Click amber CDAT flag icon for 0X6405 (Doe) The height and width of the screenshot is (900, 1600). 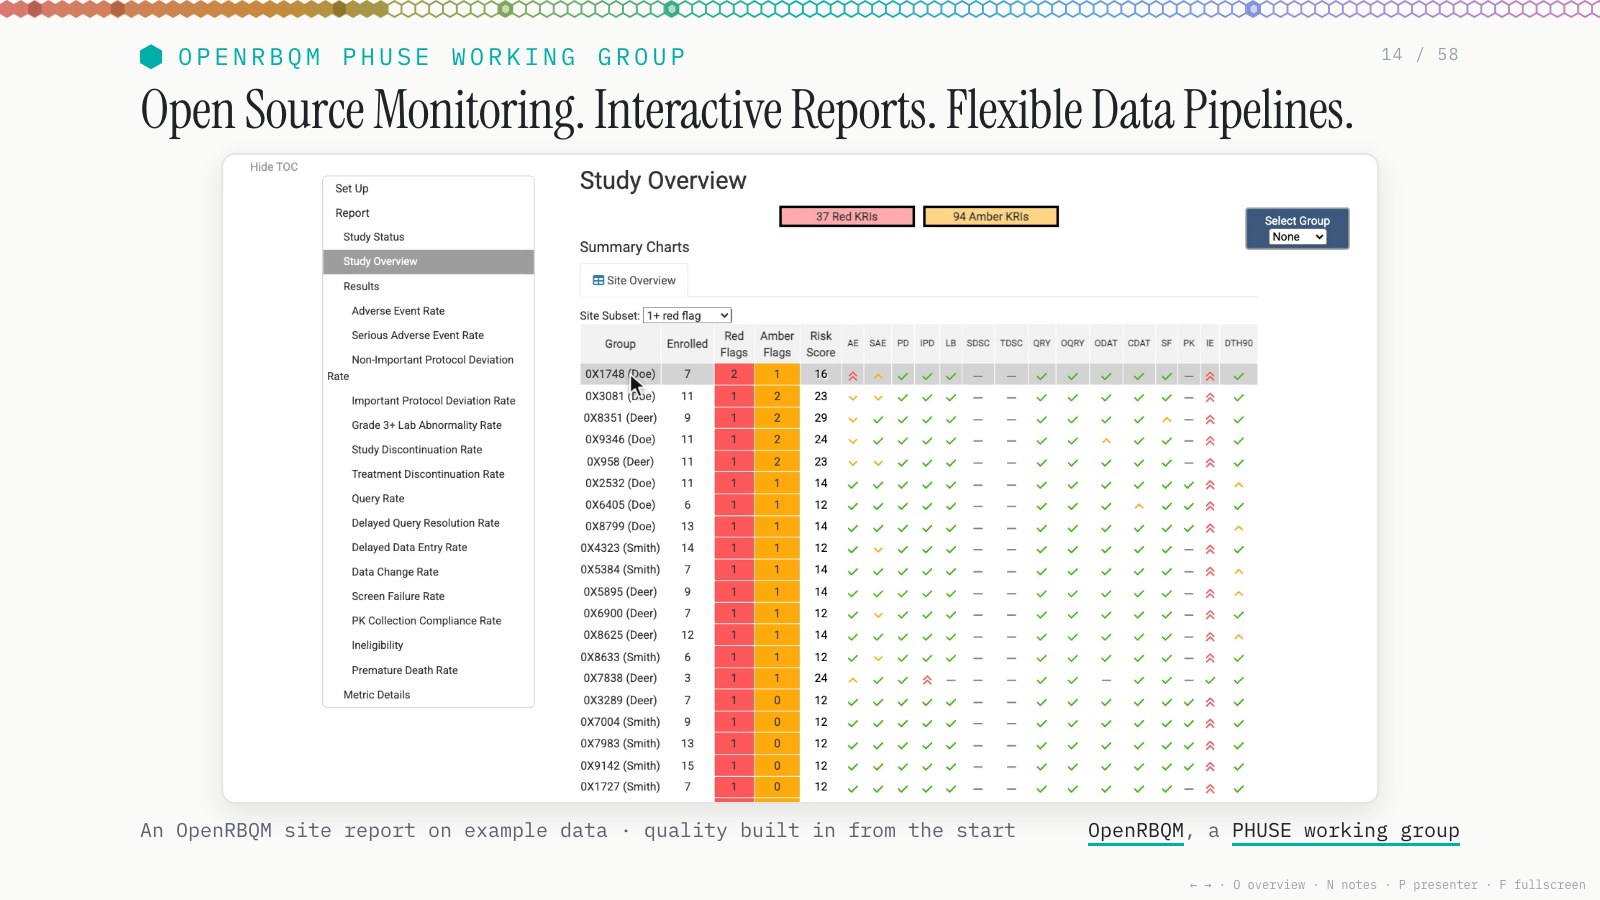pos(1139,506)
